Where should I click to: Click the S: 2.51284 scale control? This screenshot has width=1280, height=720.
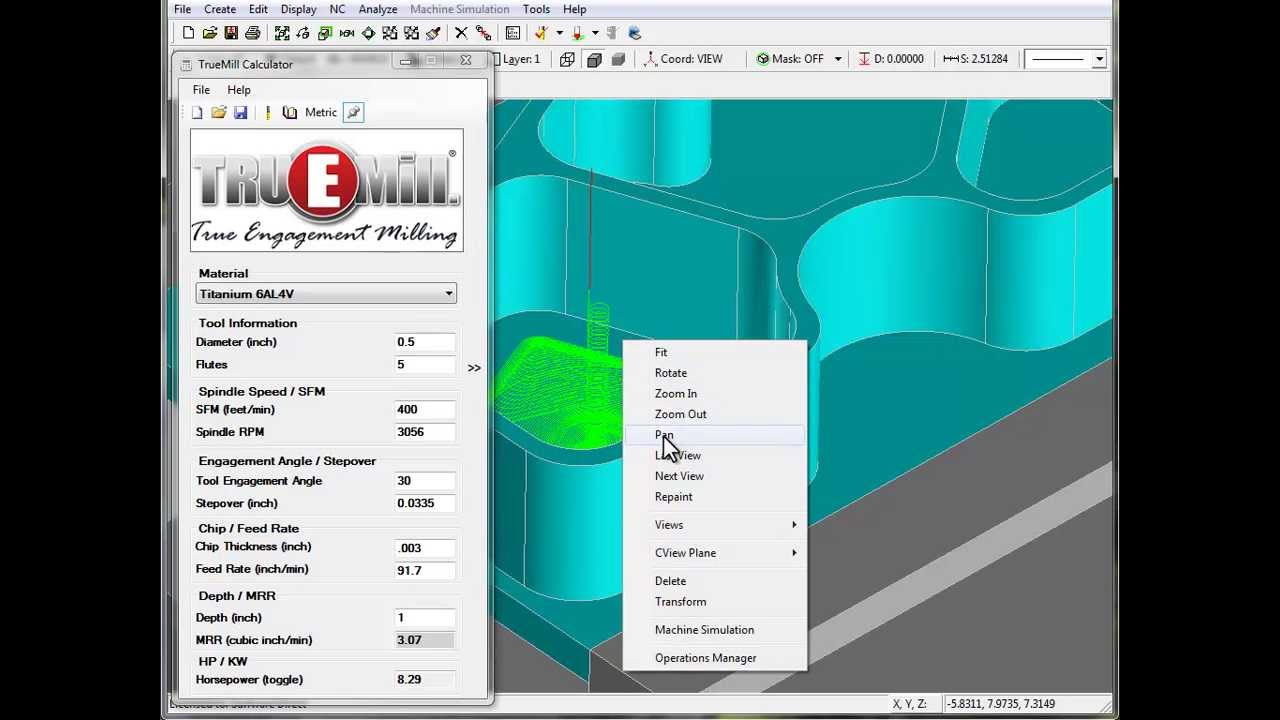[976, 59]
